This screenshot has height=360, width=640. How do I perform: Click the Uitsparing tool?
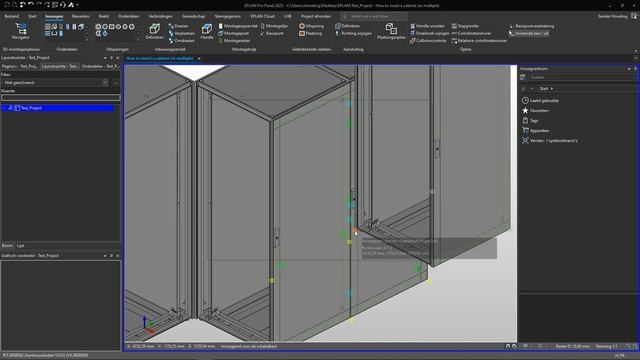tap(311, 26)
